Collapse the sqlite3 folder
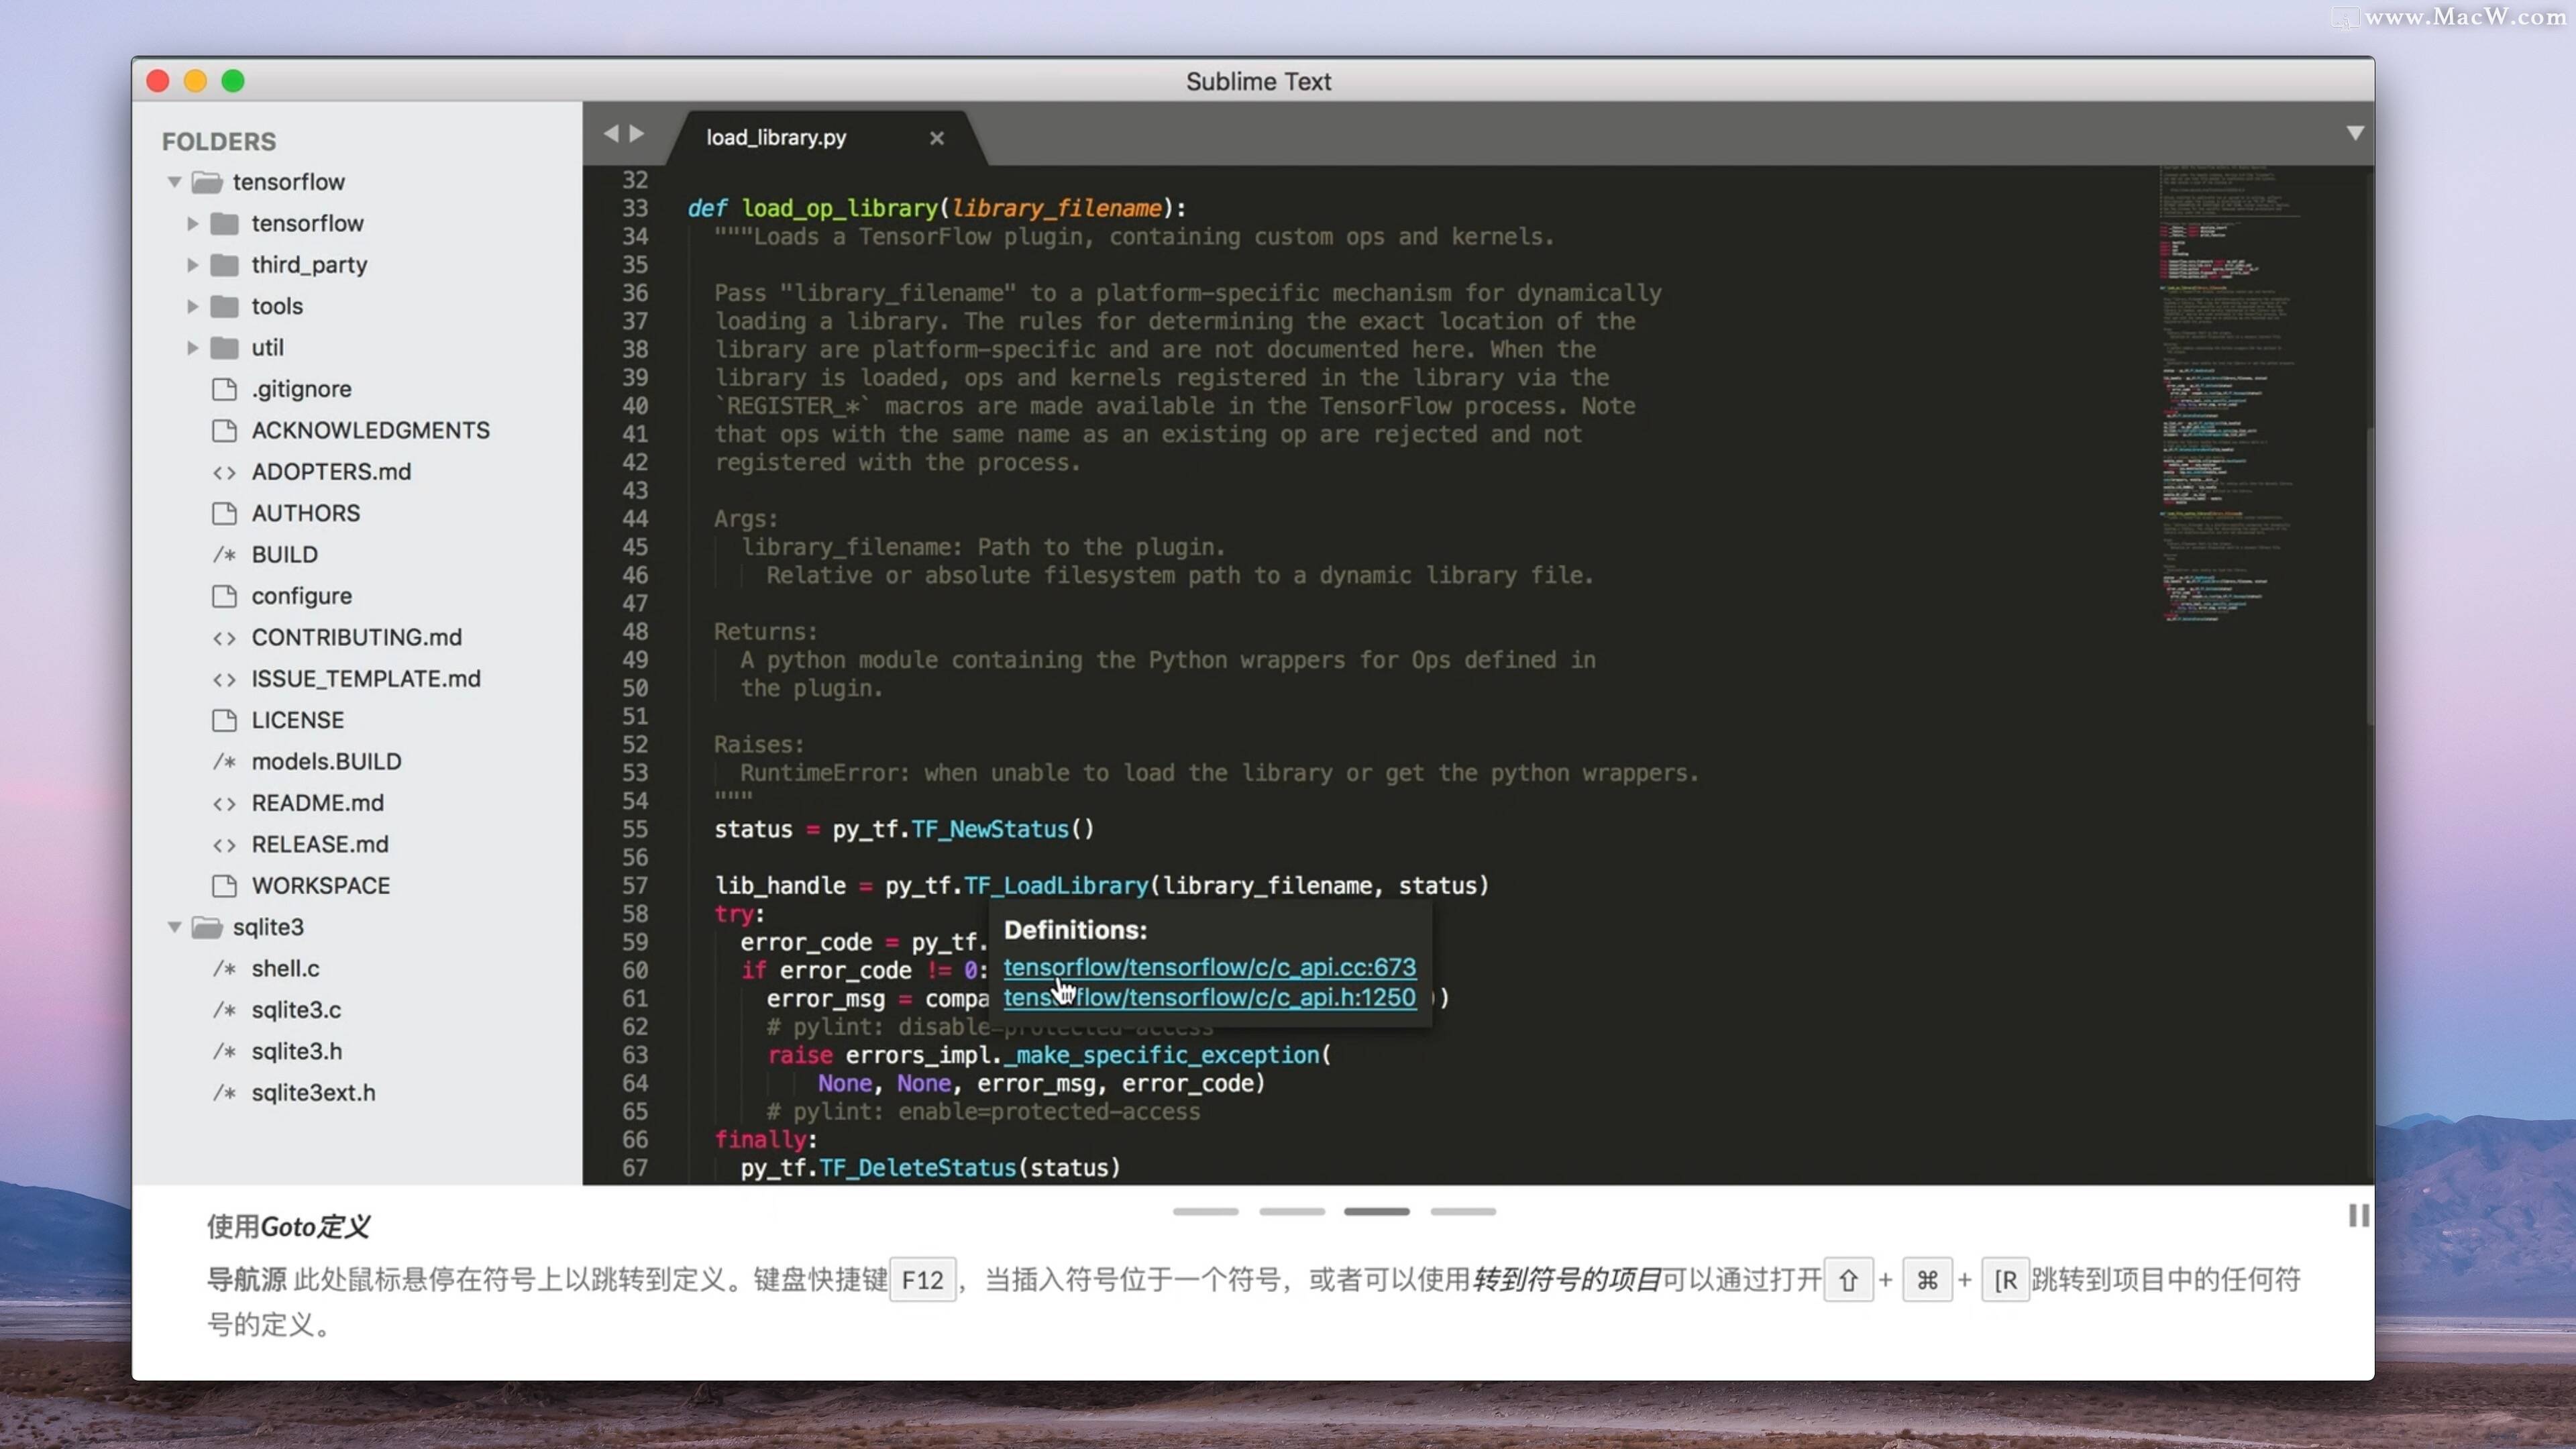Screen dimensions: 2576x1449 [175, 927]
